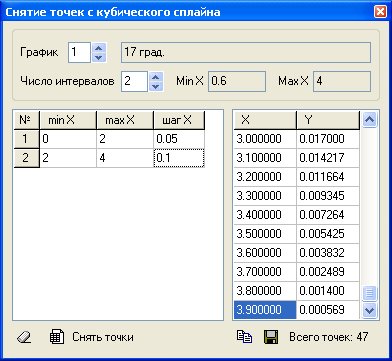The height and width of the screenshot is (361, 392).
Task: Click the График value field
Action: pos(79,52)
